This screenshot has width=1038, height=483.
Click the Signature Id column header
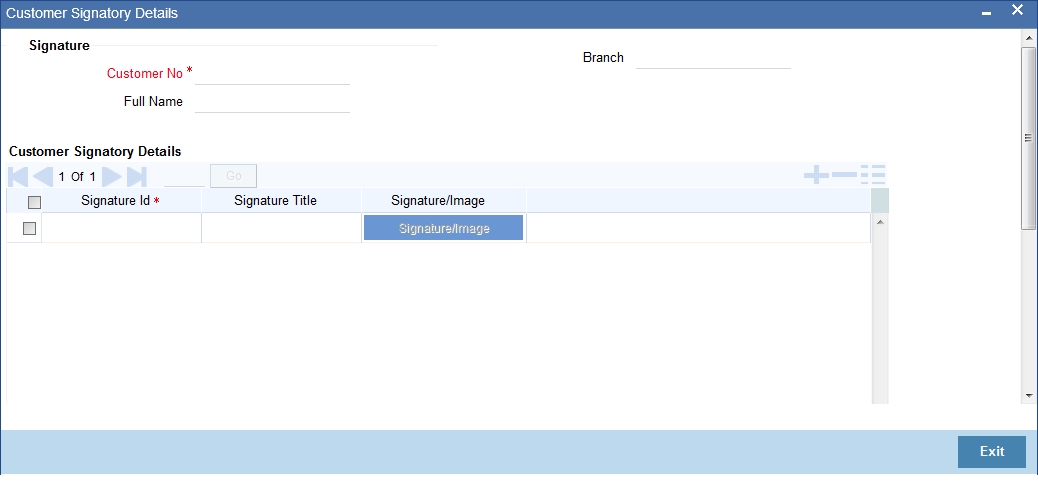[120, 200]
